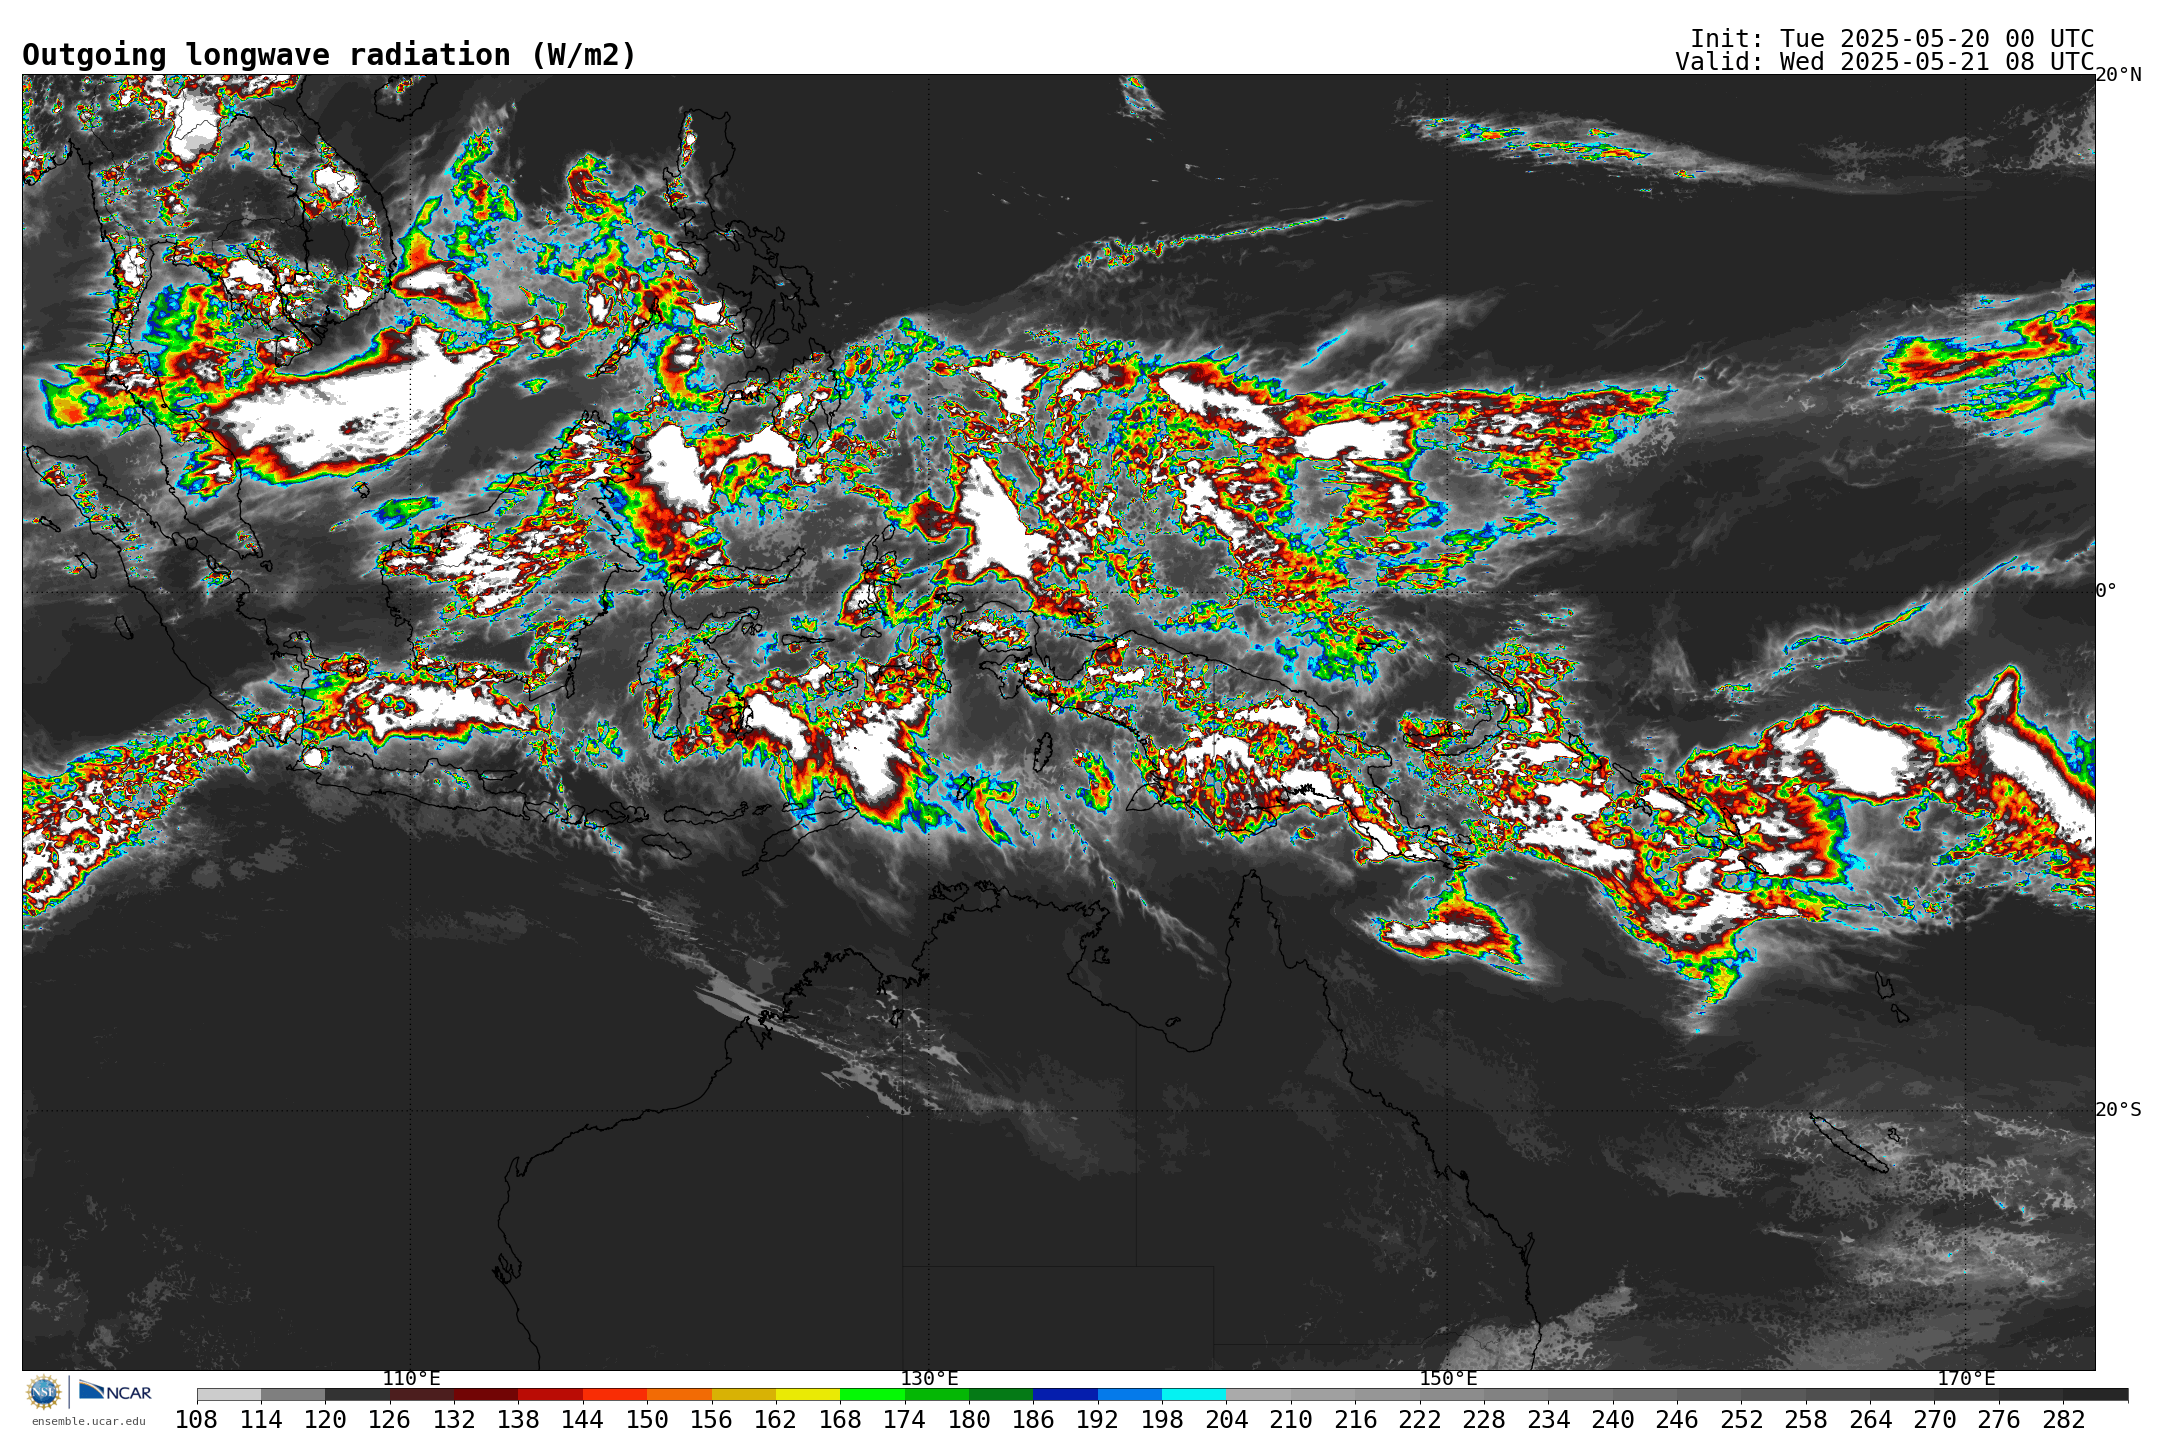Pick the bright red 144–150 colorbar swatch
The image size is (2160, 1433).
615,1395
